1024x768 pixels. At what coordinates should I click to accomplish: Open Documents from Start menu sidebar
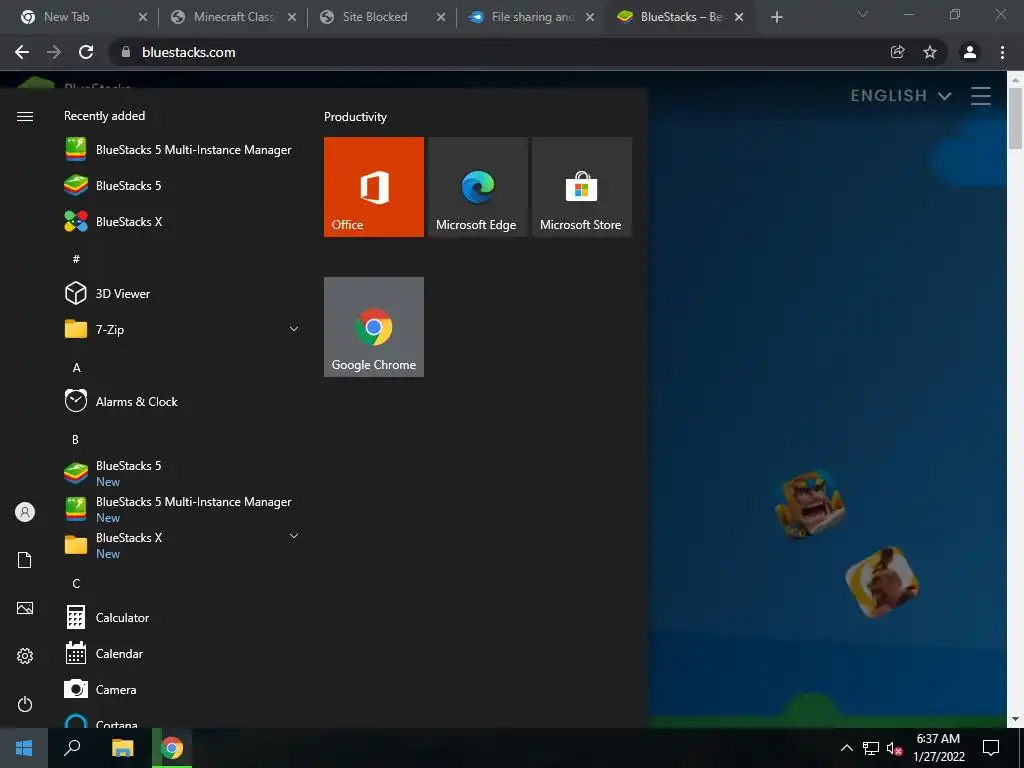coord(25,560)
